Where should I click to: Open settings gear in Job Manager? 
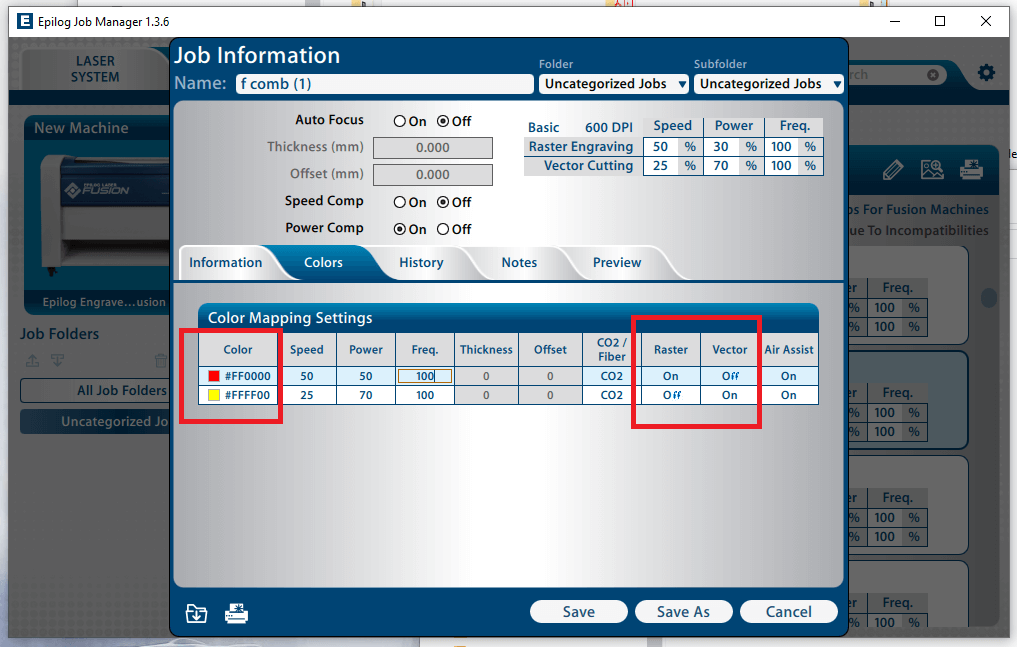(x=986, y=73)
